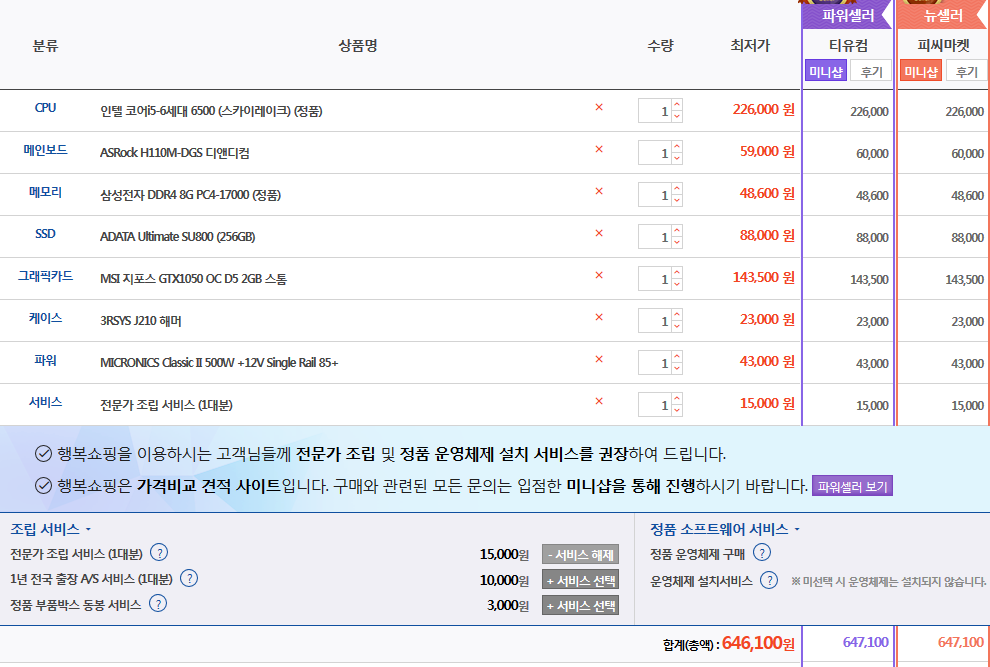Viewport: 990px width, 667px height.
Task: Click help icon next to 운영체제 설치서비스
Action: tap(769, 580)
